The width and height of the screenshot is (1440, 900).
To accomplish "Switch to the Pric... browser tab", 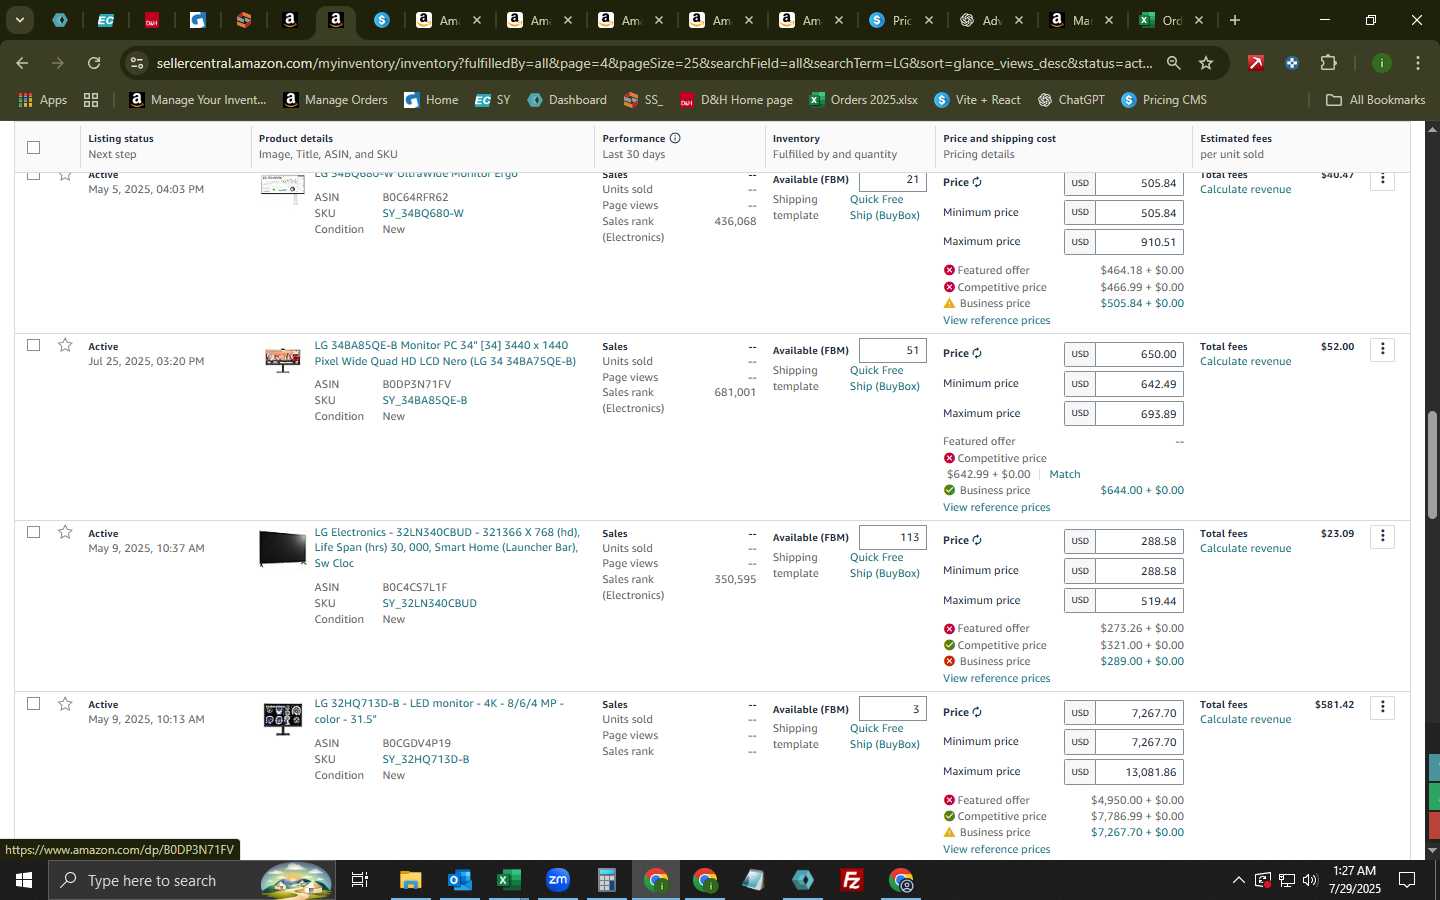I will pyautogui.click(x=900, y=20).
